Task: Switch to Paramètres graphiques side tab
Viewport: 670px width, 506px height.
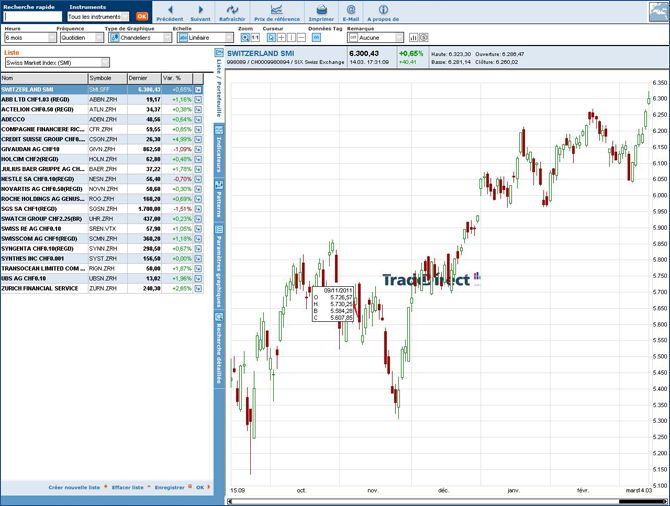Action: click(219, 267)
